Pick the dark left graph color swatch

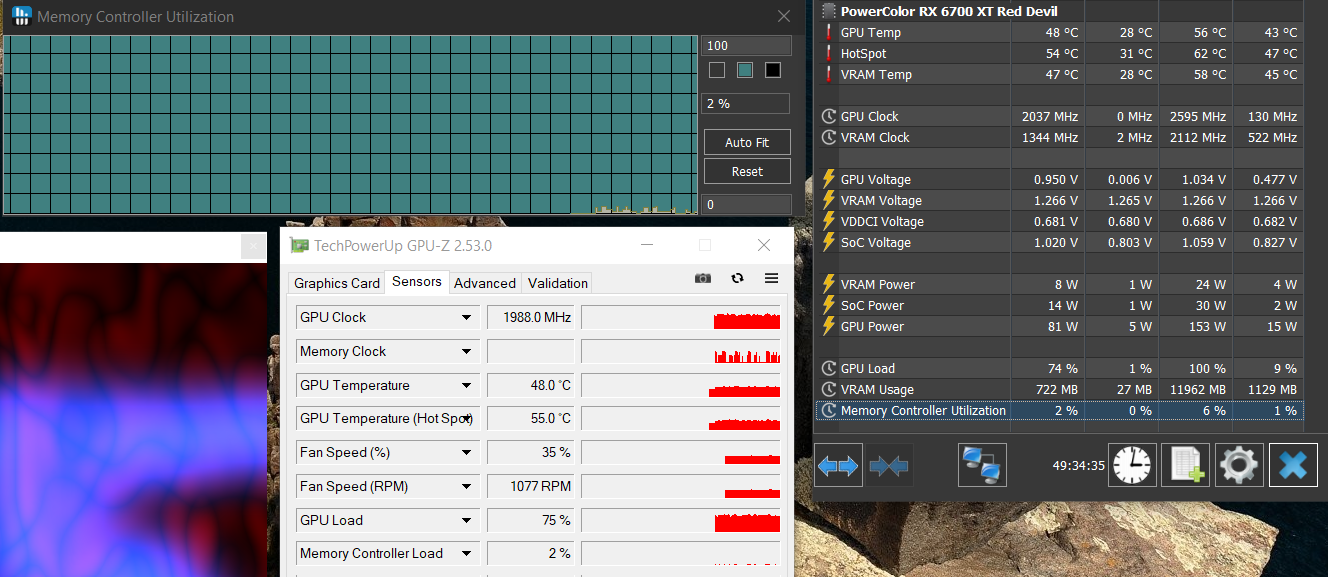pos(716,70)
